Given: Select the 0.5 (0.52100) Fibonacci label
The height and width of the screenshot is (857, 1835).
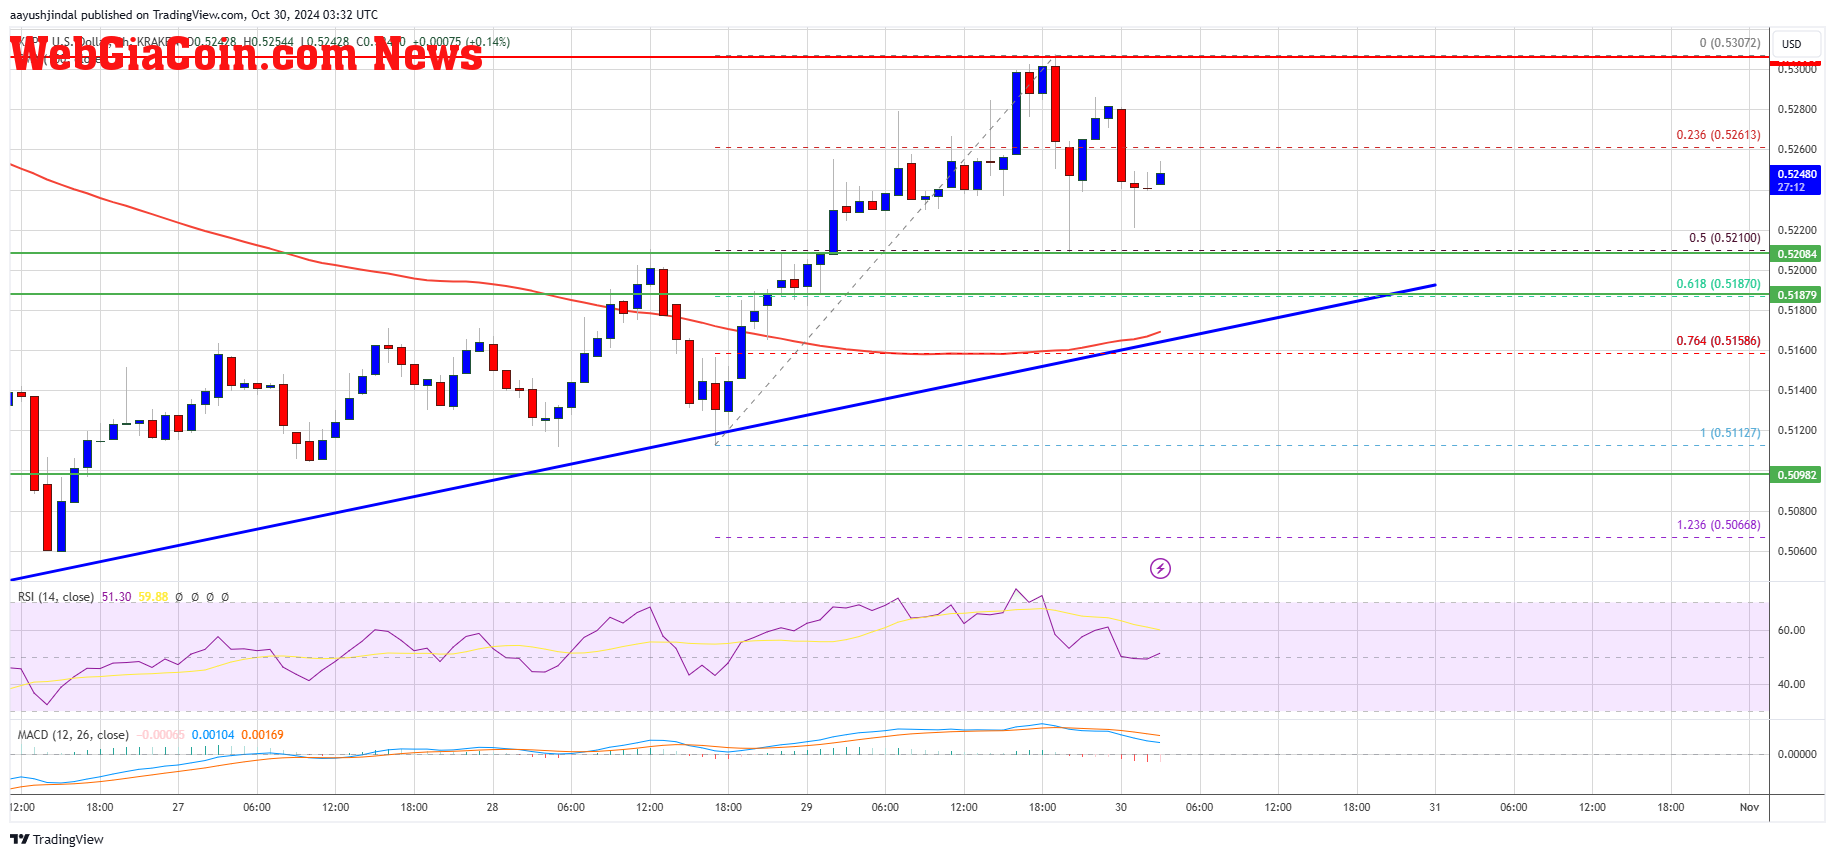Looking at the screenshot, I should point(1724,238).
